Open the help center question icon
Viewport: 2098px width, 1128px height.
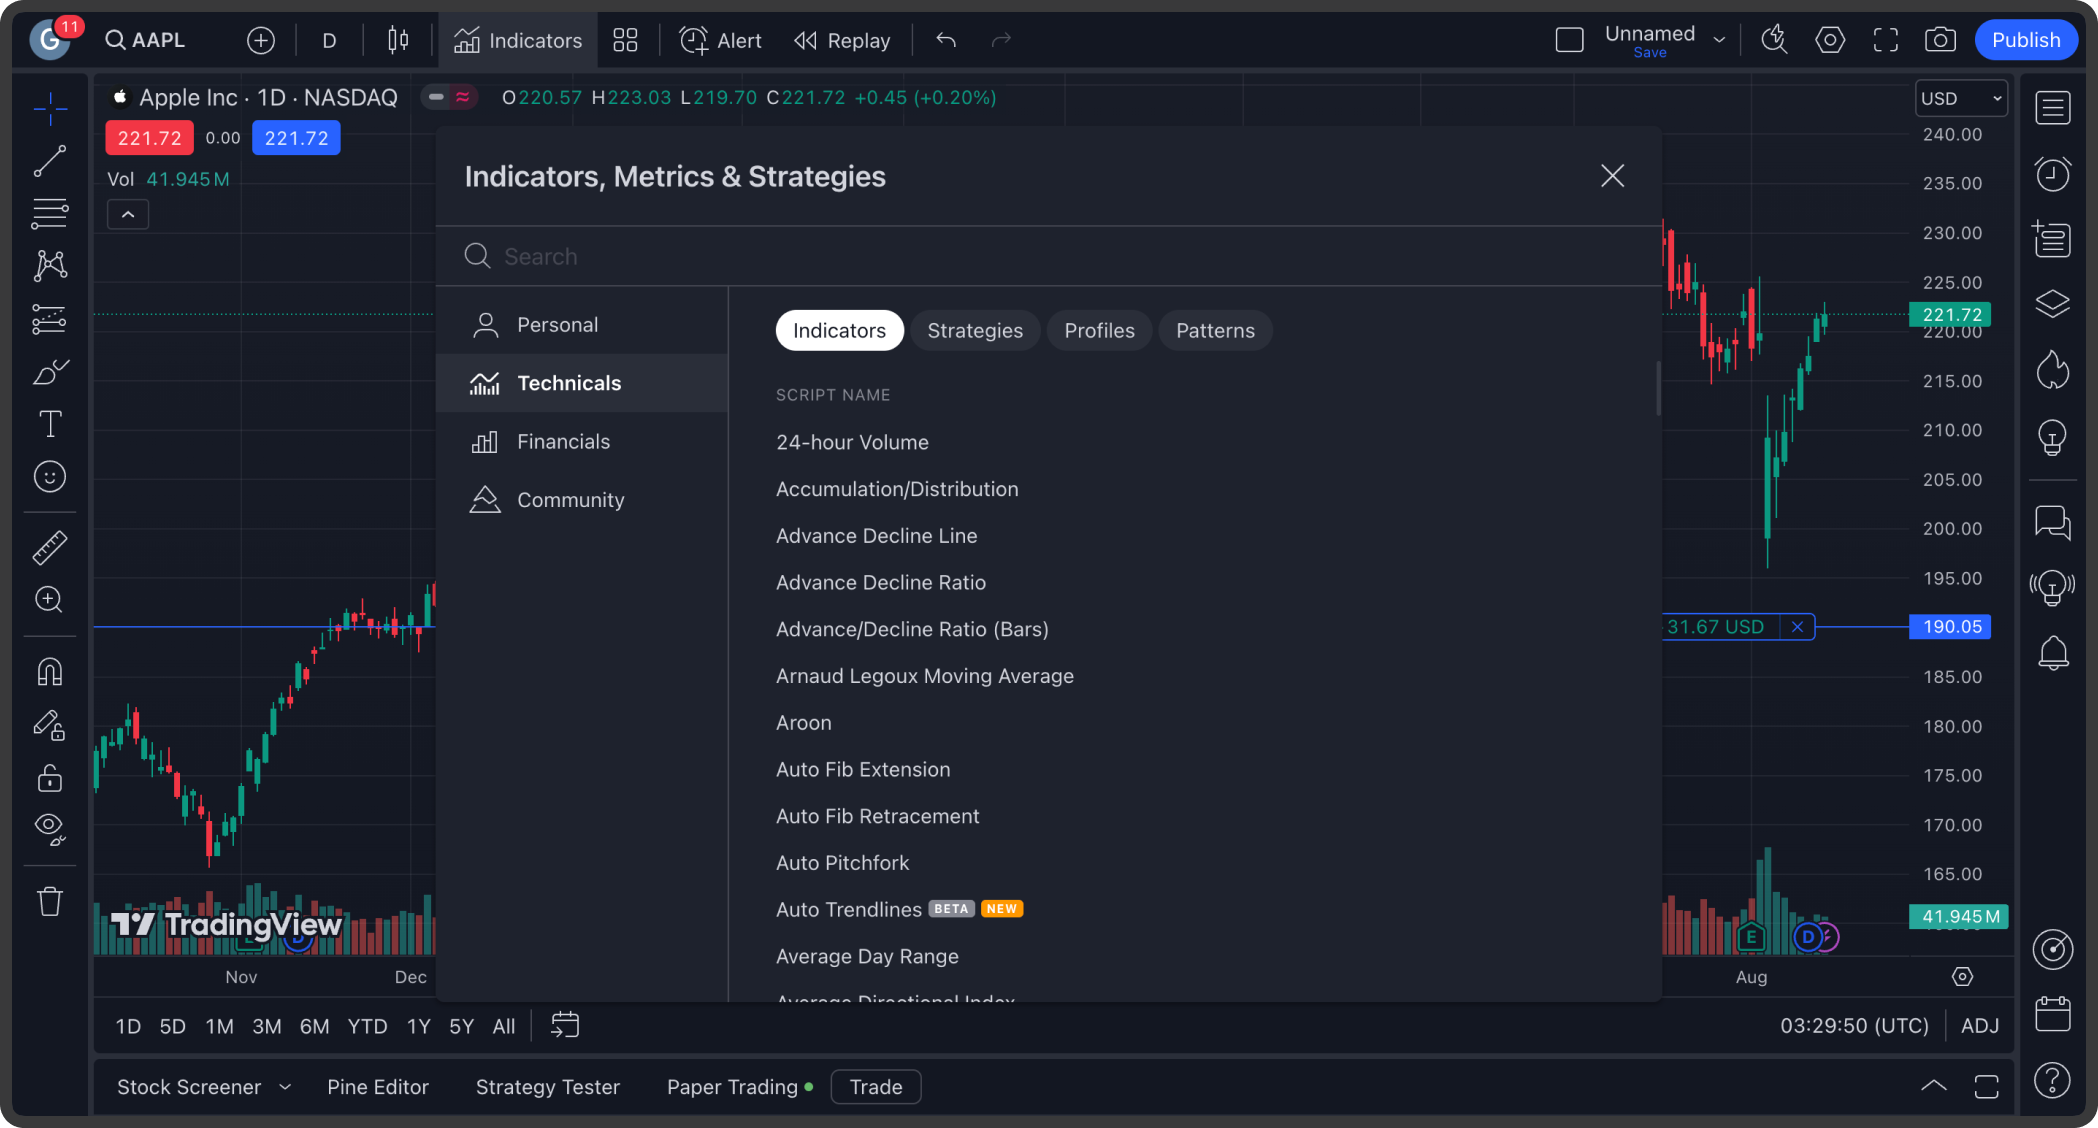[x=2052, y=1080]
